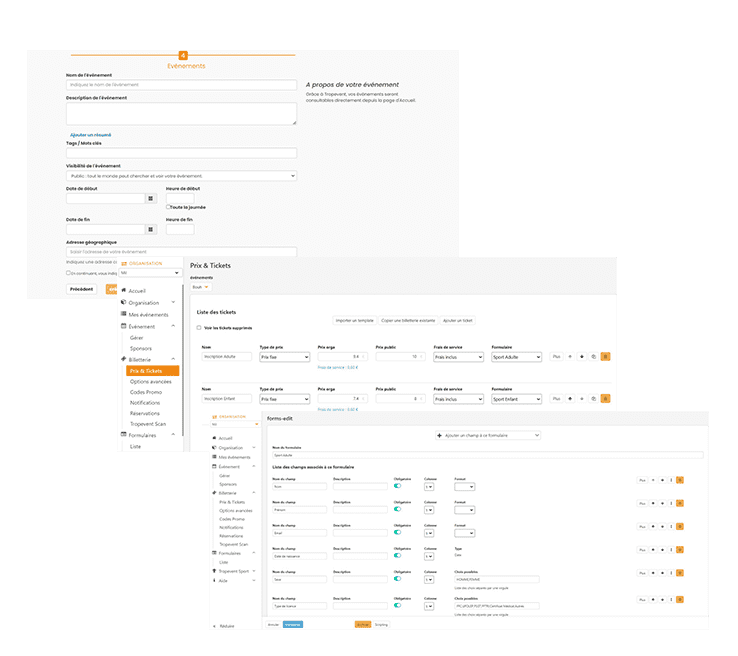Open Colonne dropdown for the Email field
The width and height of the screenshot is (738, 656).
tap(429, 533)
